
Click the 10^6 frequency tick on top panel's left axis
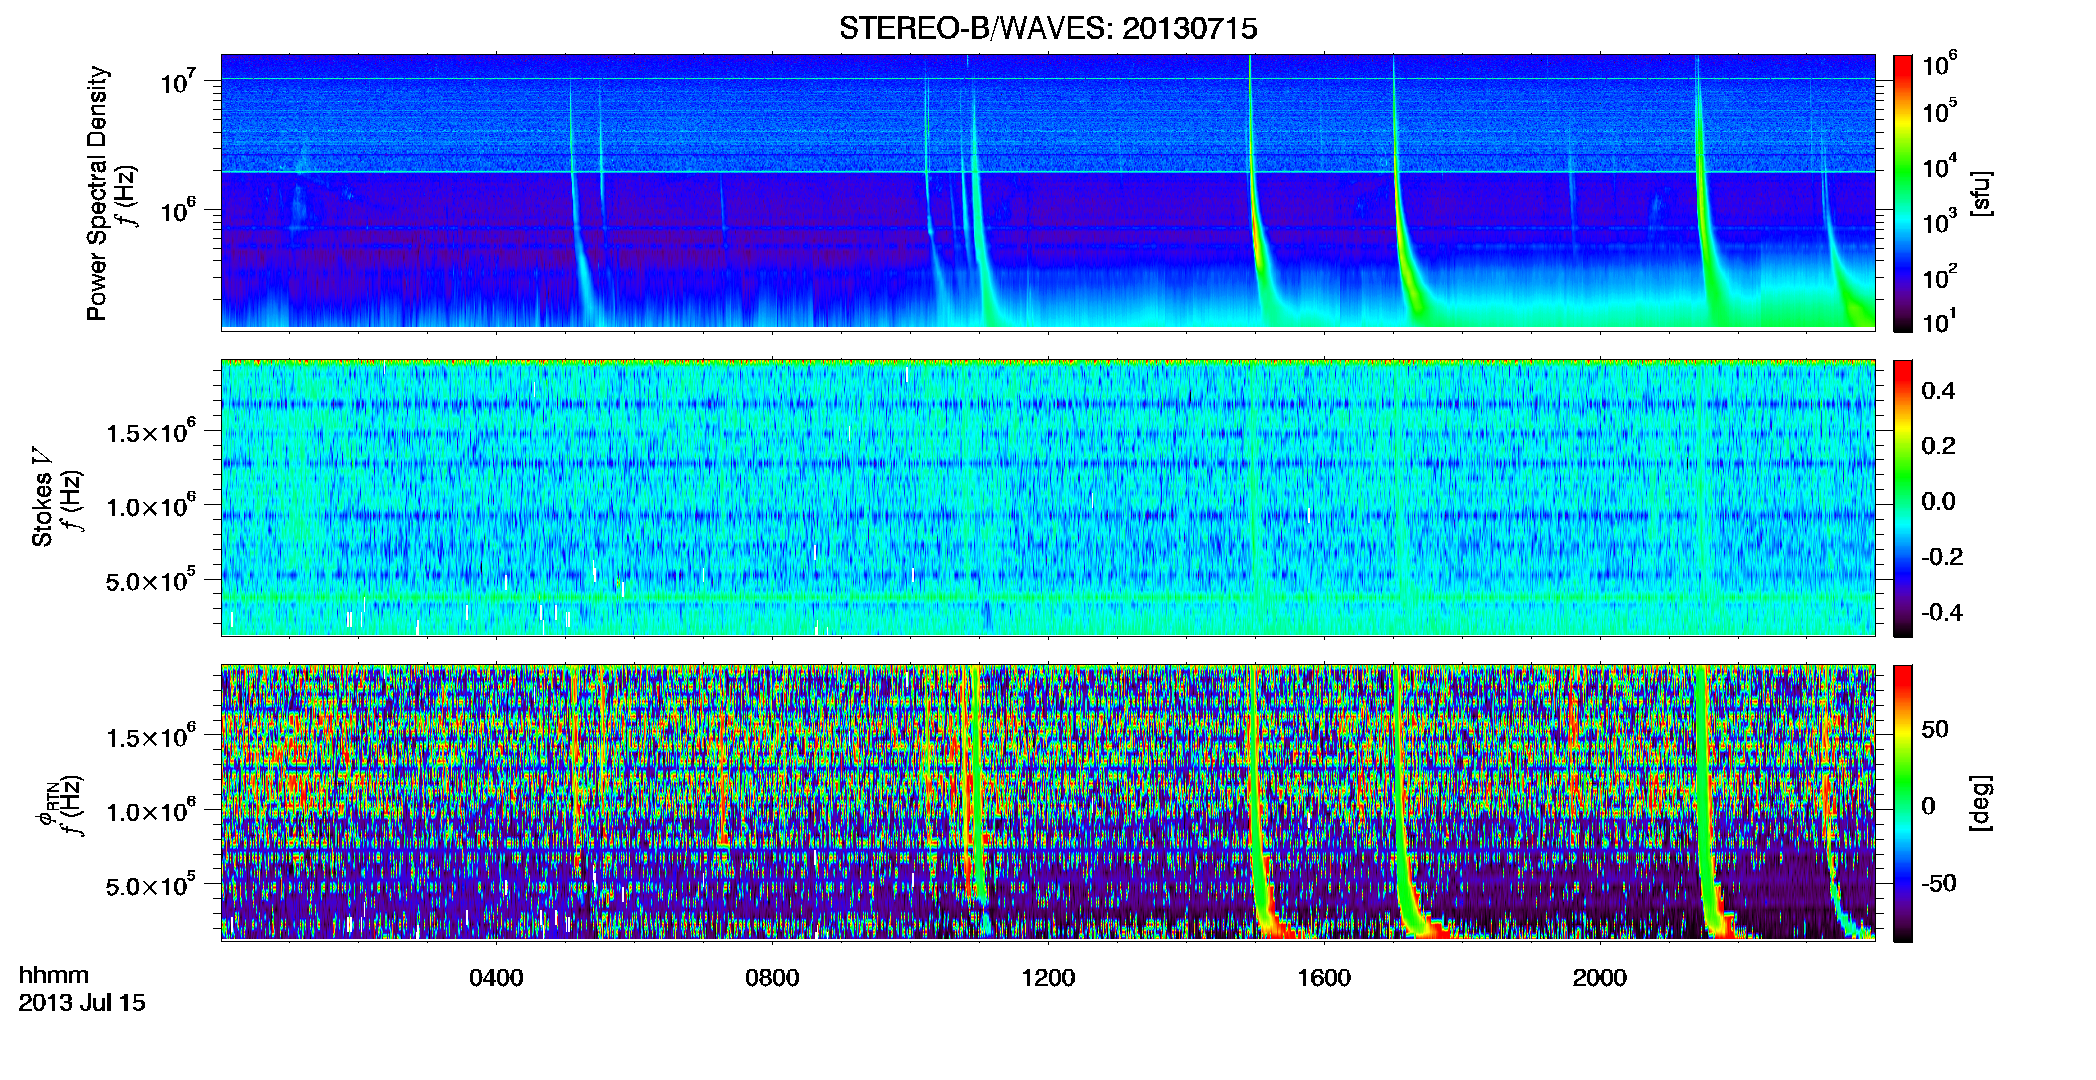point(180,212)
